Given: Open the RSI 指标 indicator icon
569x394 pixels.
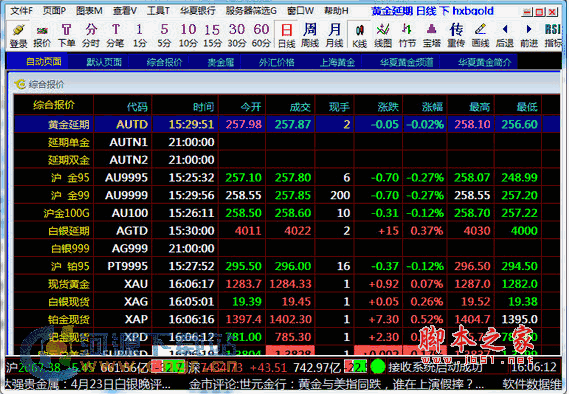Looking at the screenshot, I should tap(553, 36).
